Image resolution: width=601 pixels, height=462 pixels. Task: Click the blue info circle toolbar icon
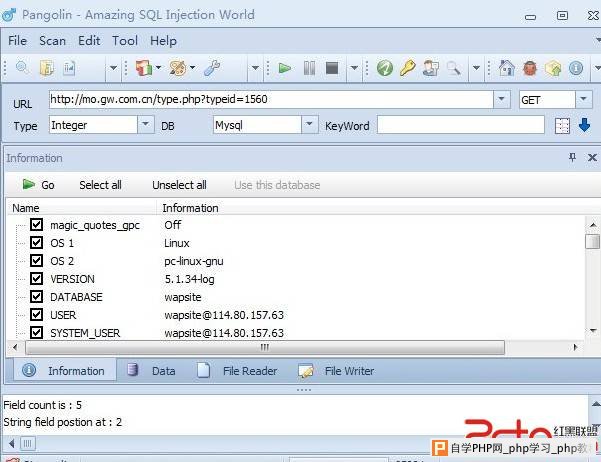pos(576,68)
